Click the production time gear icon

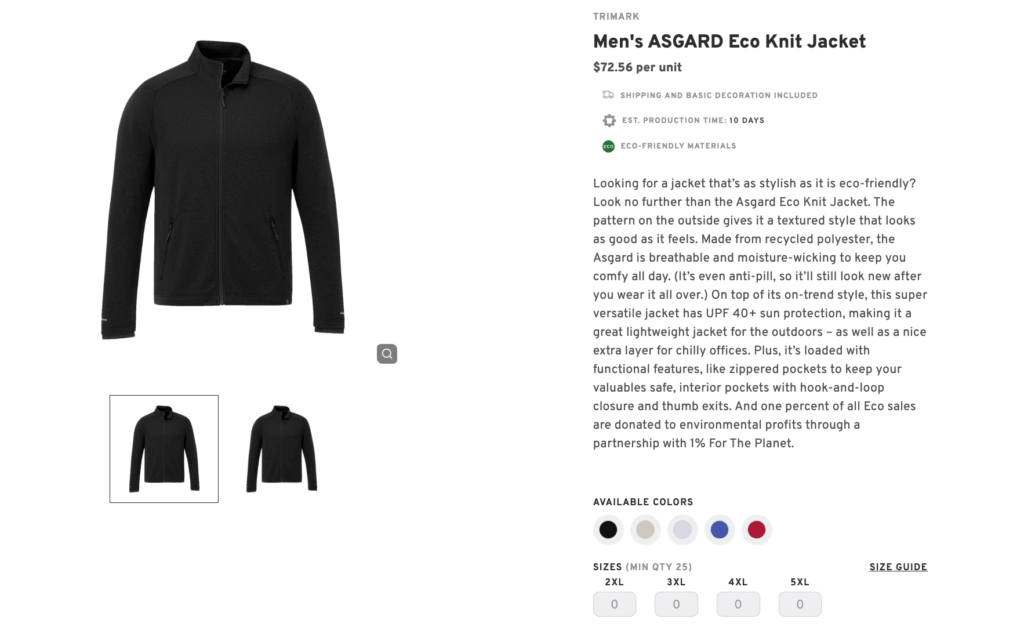point(609,120)
